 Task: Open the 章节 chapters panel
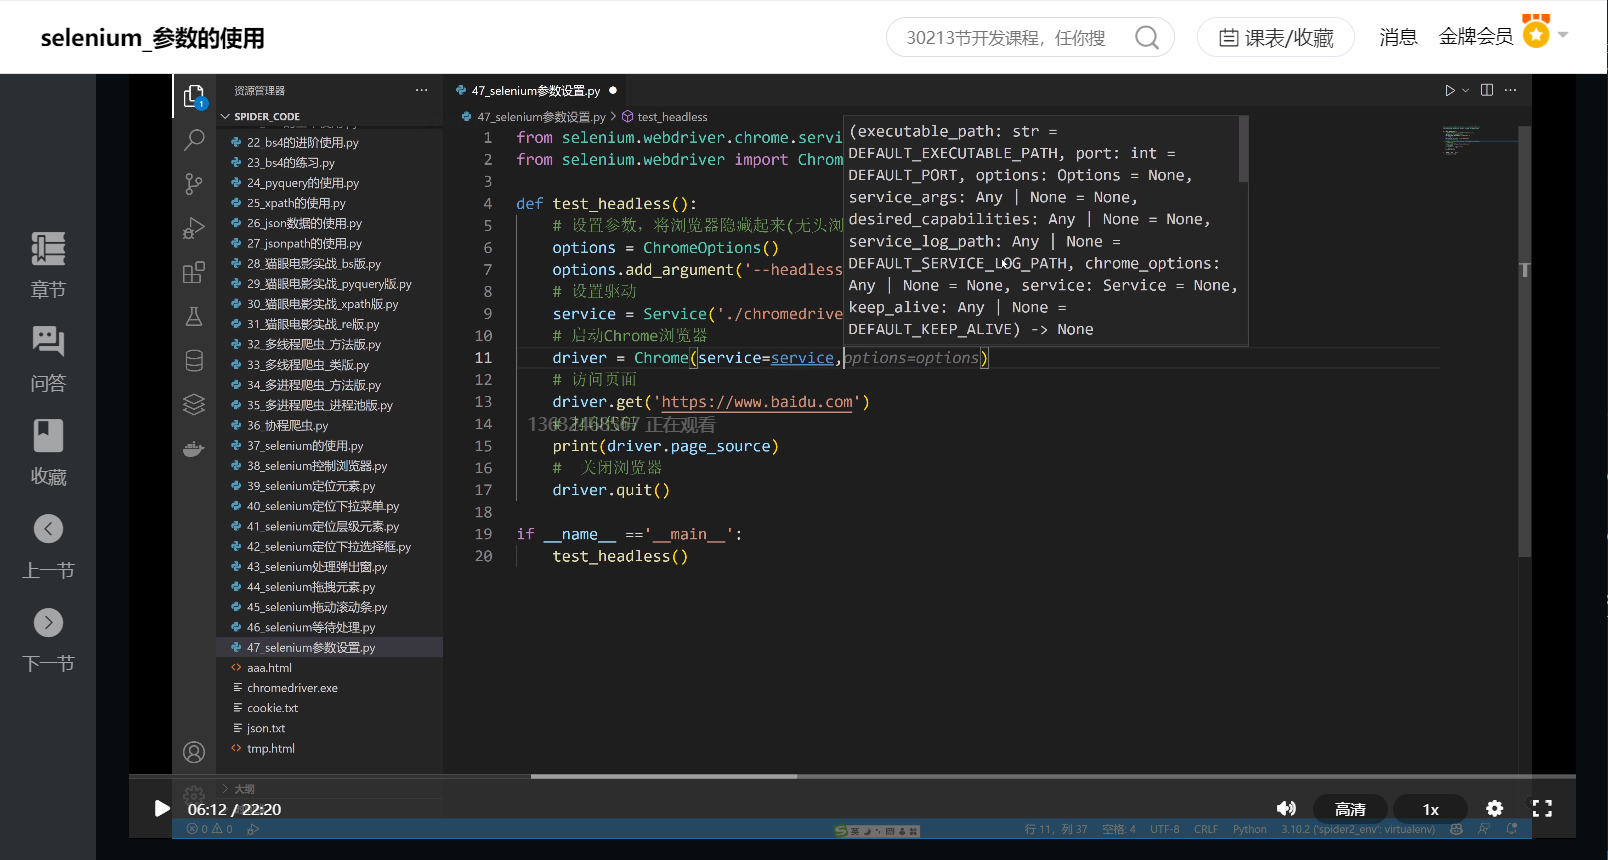coord(48,265)
